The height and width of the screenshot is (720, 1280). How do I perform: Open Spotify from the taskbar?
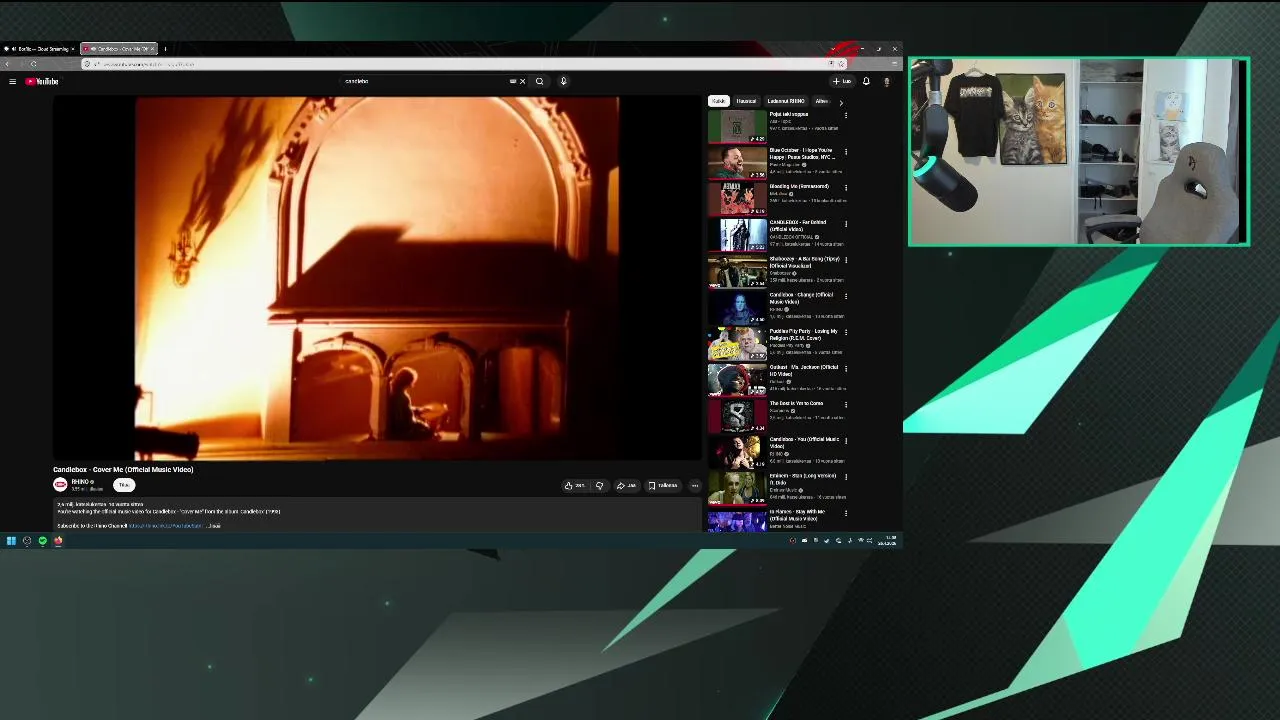pyautogui.click(x=43, y=541)
